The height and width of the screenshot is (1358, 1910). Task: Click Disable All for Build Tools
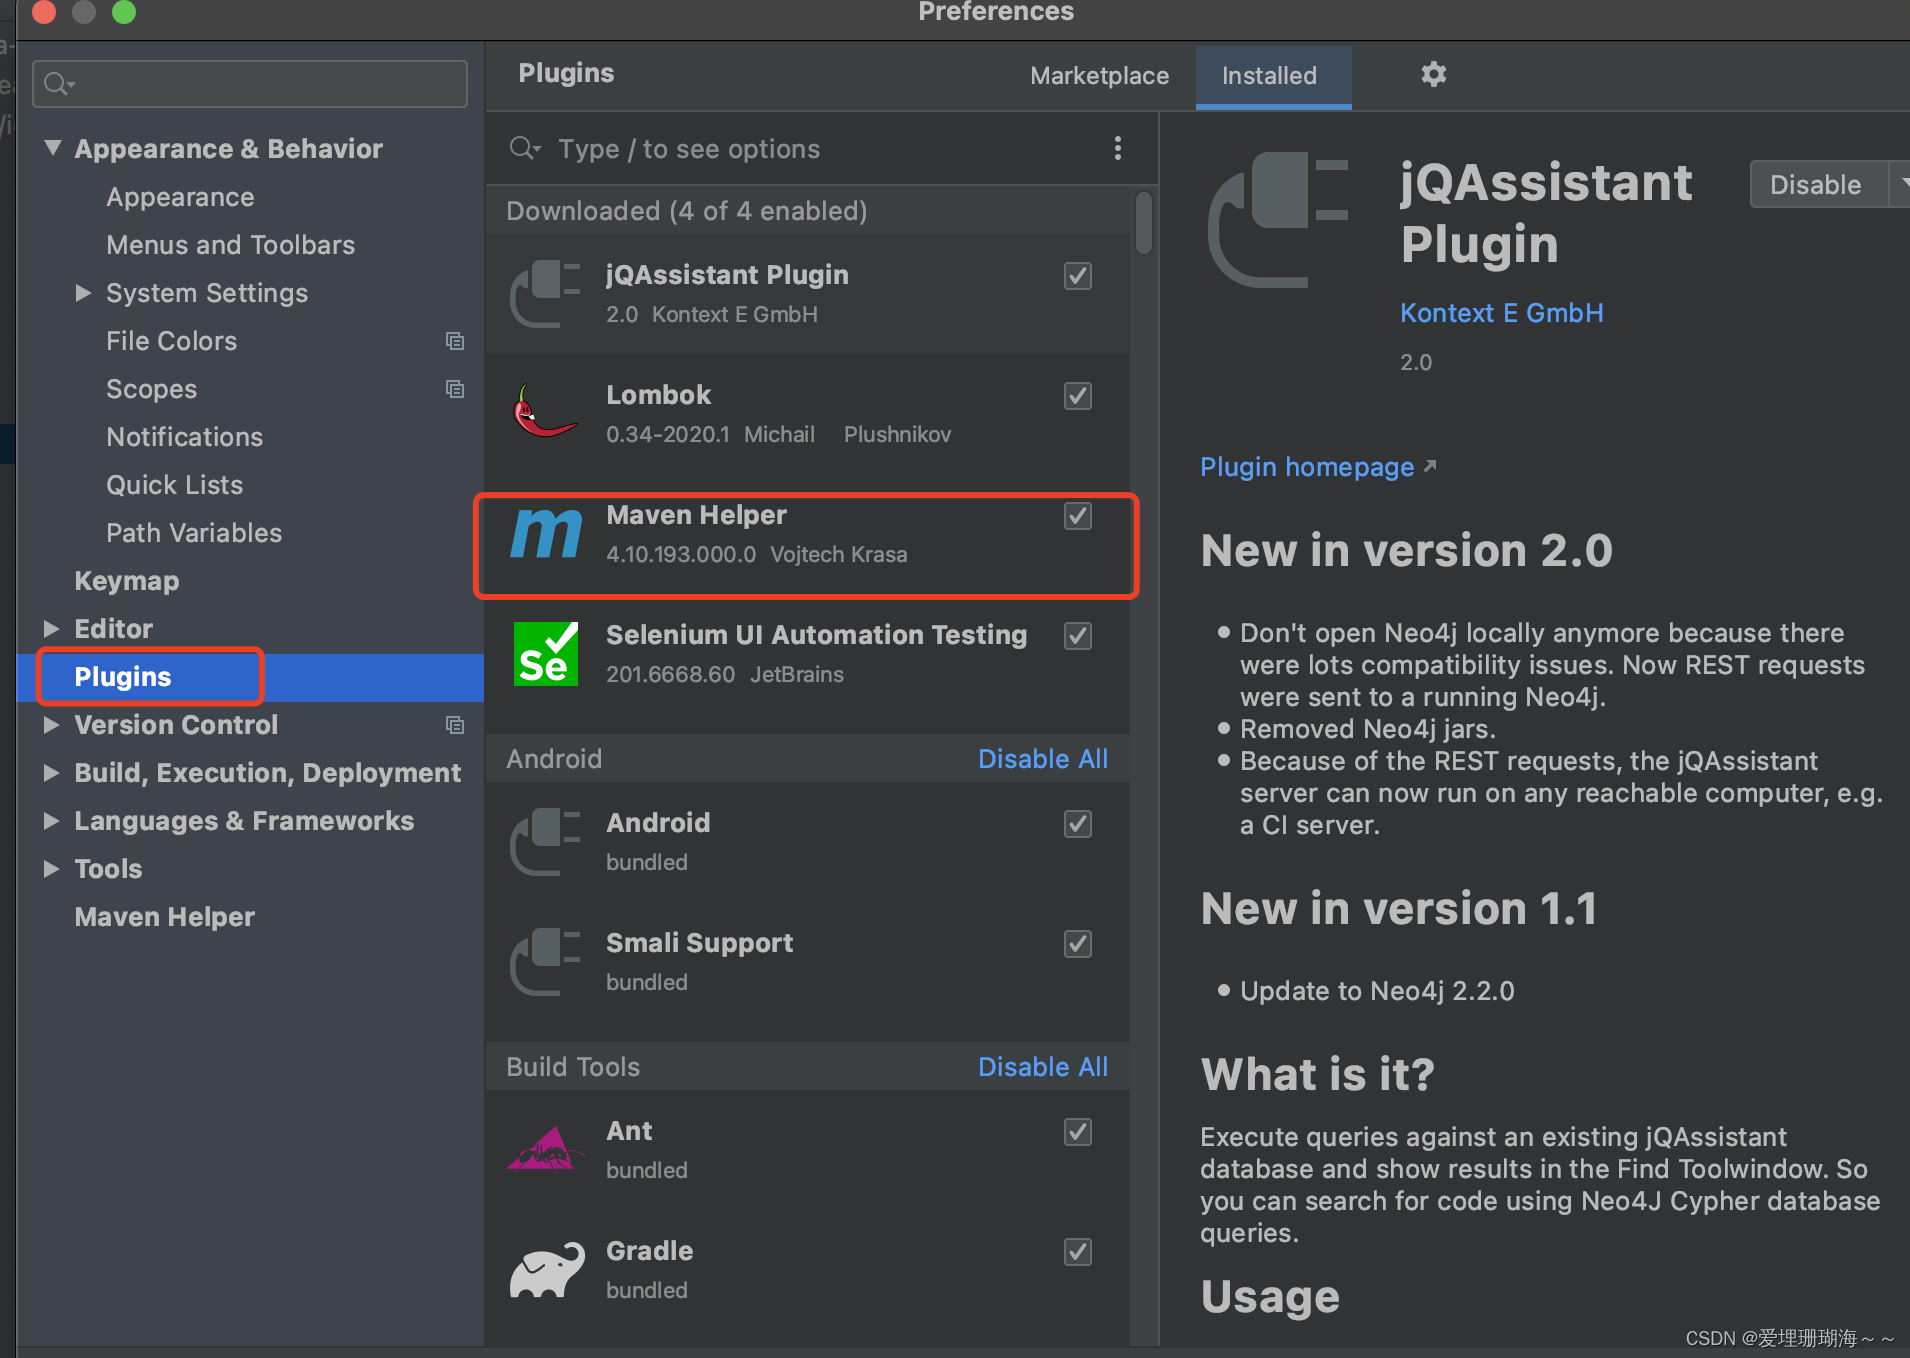click(x=1042, y=1067)
